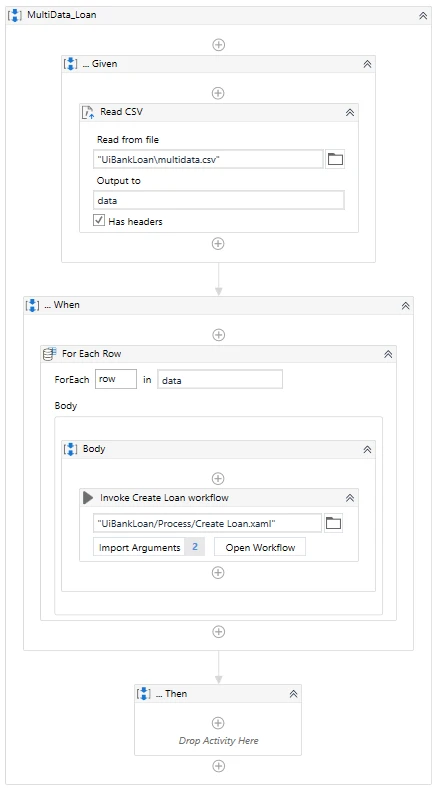435x789 pixels.
Task: Collapse the When sequence
Action: click(x=405, y=305)
